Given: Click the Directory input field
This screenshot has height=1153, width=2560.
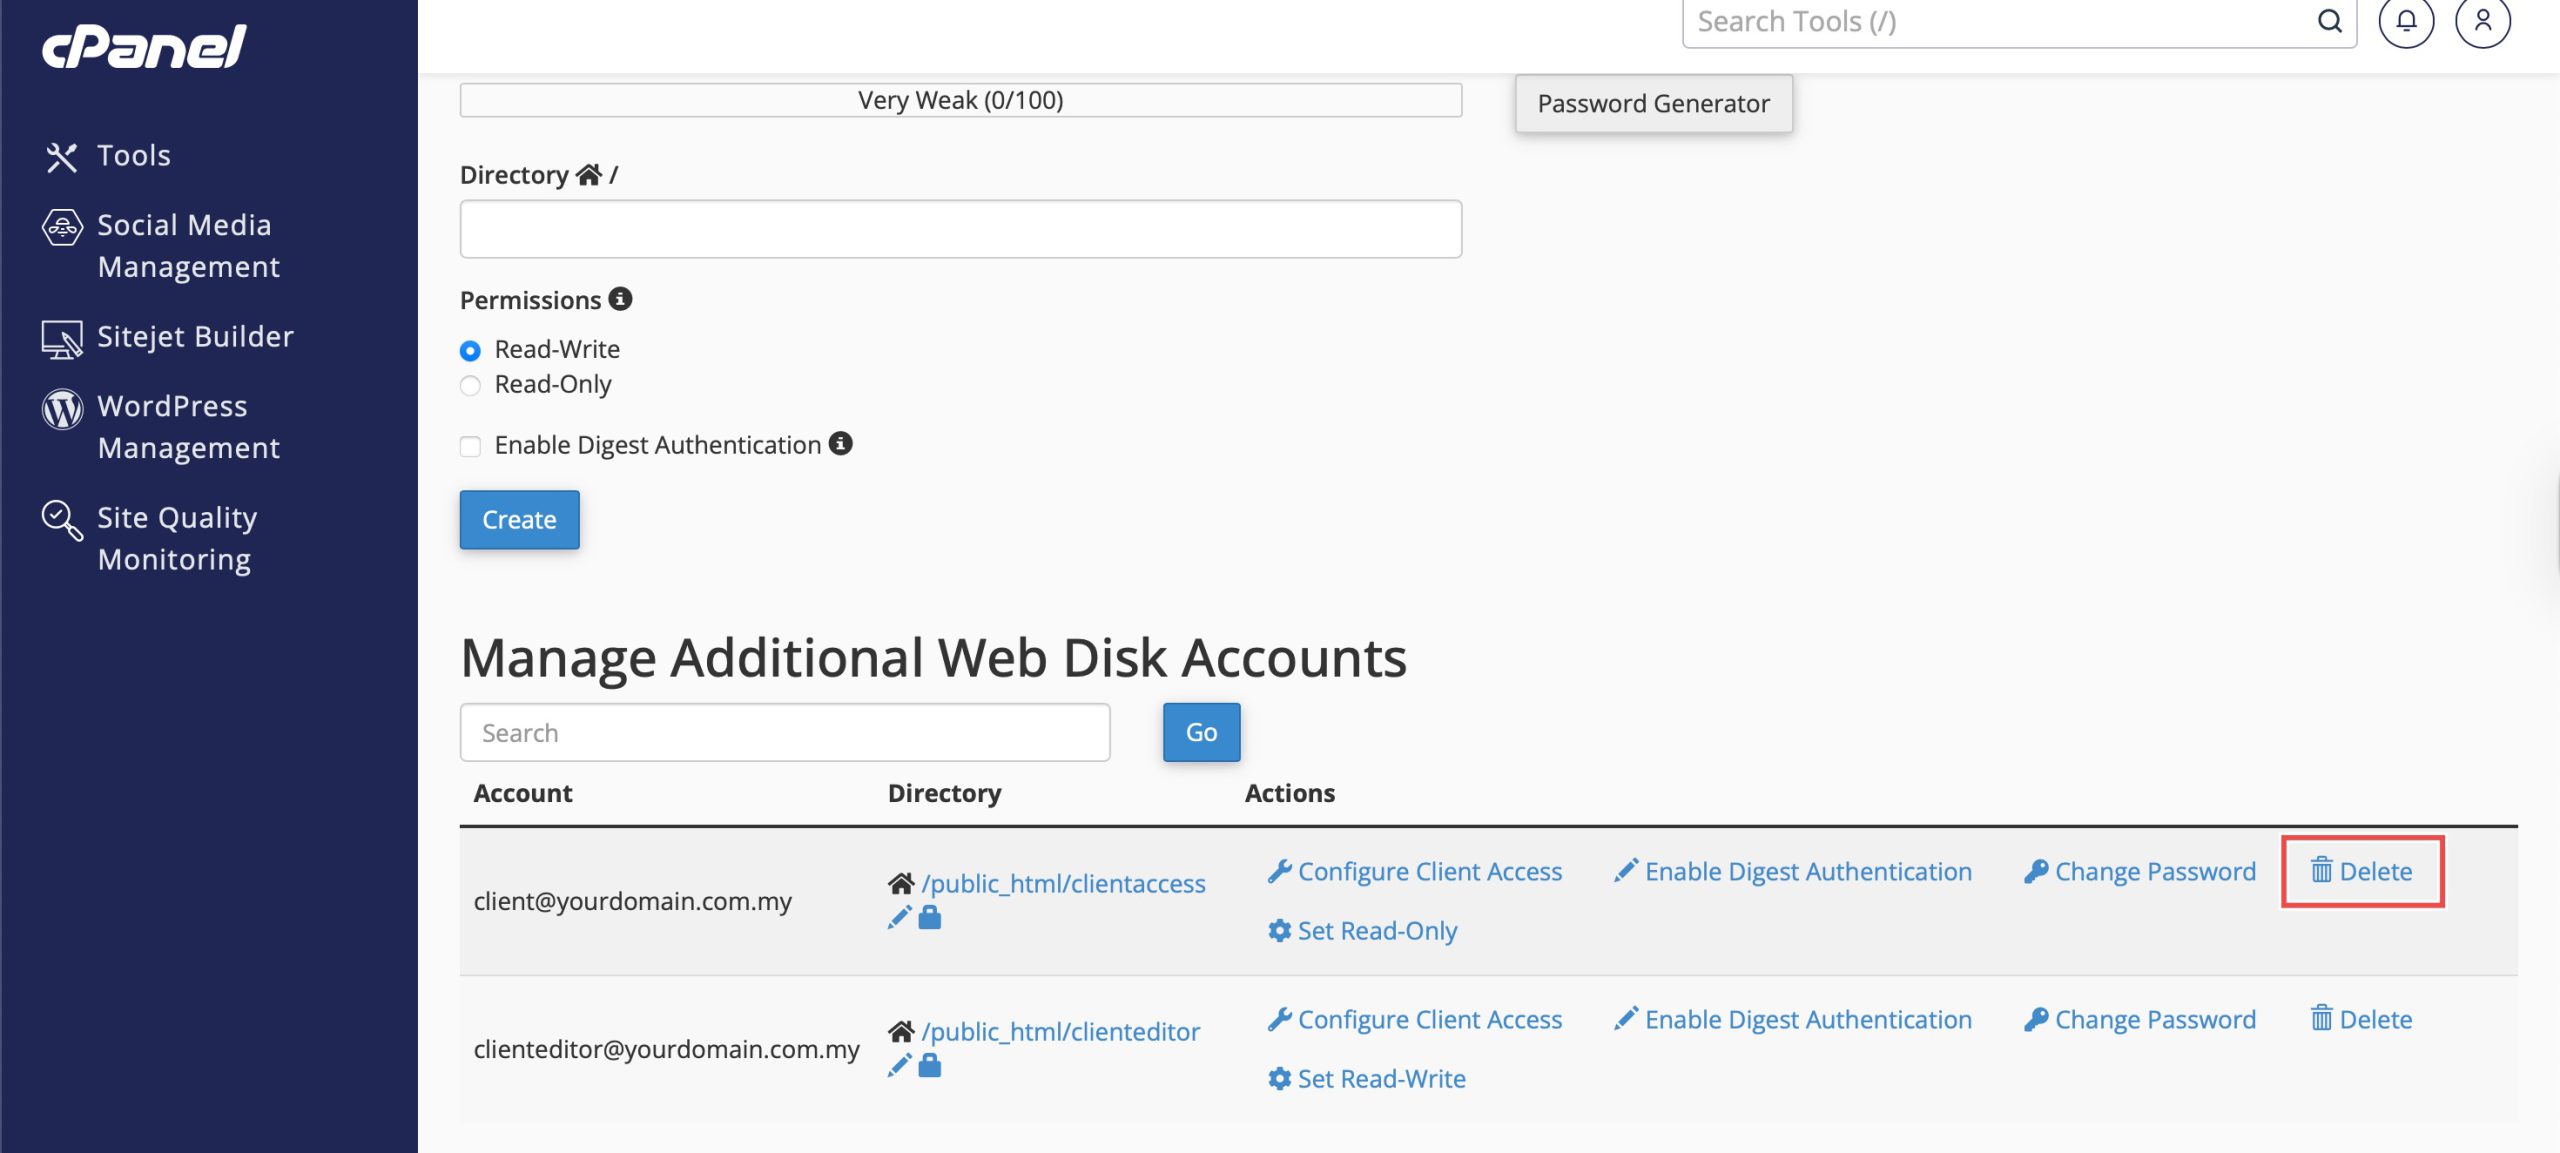Looking at the screenshot, I should (x=960, y=229).
